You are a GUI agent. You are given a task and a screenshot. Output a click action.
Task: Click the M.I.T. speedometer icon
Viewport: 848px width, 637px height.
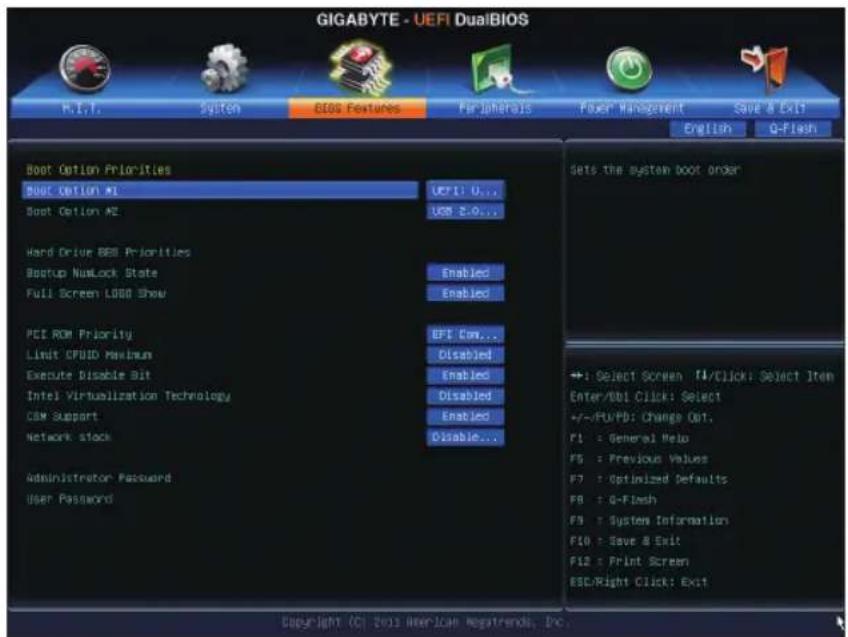point(85,69)
